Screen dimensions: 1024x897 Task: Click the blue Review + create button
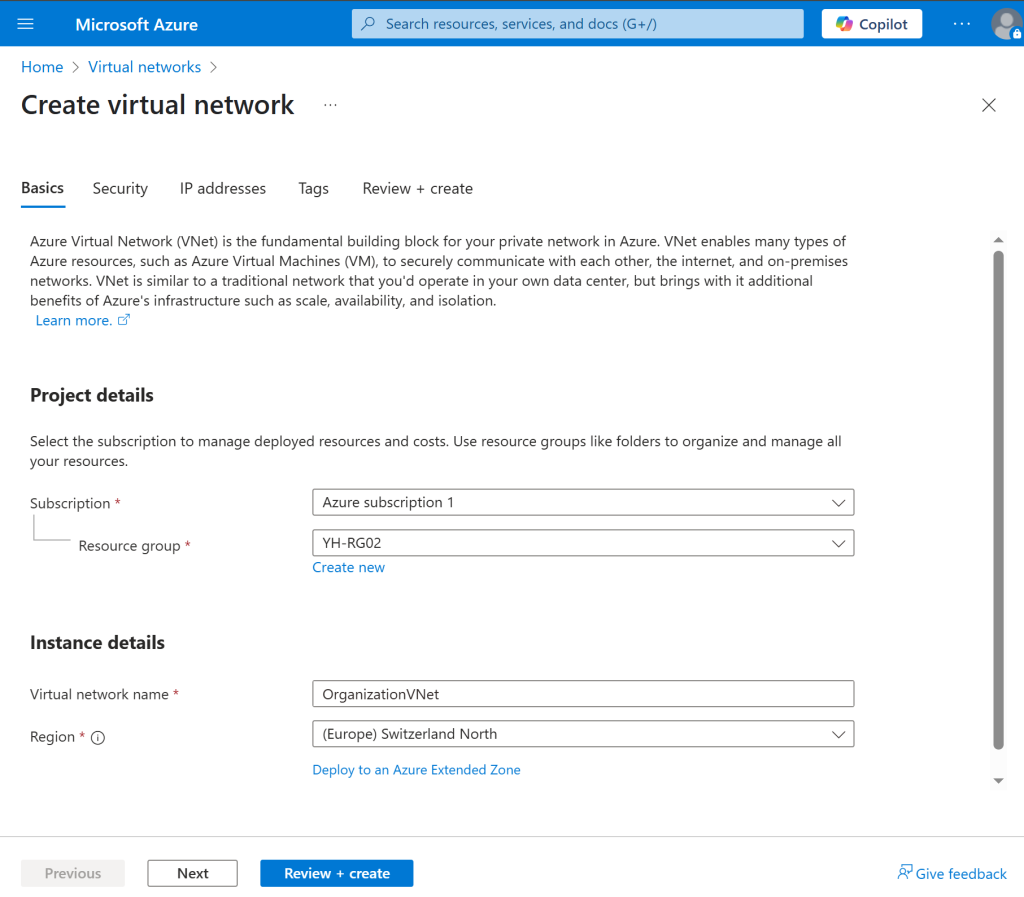[x=336, y=873]
